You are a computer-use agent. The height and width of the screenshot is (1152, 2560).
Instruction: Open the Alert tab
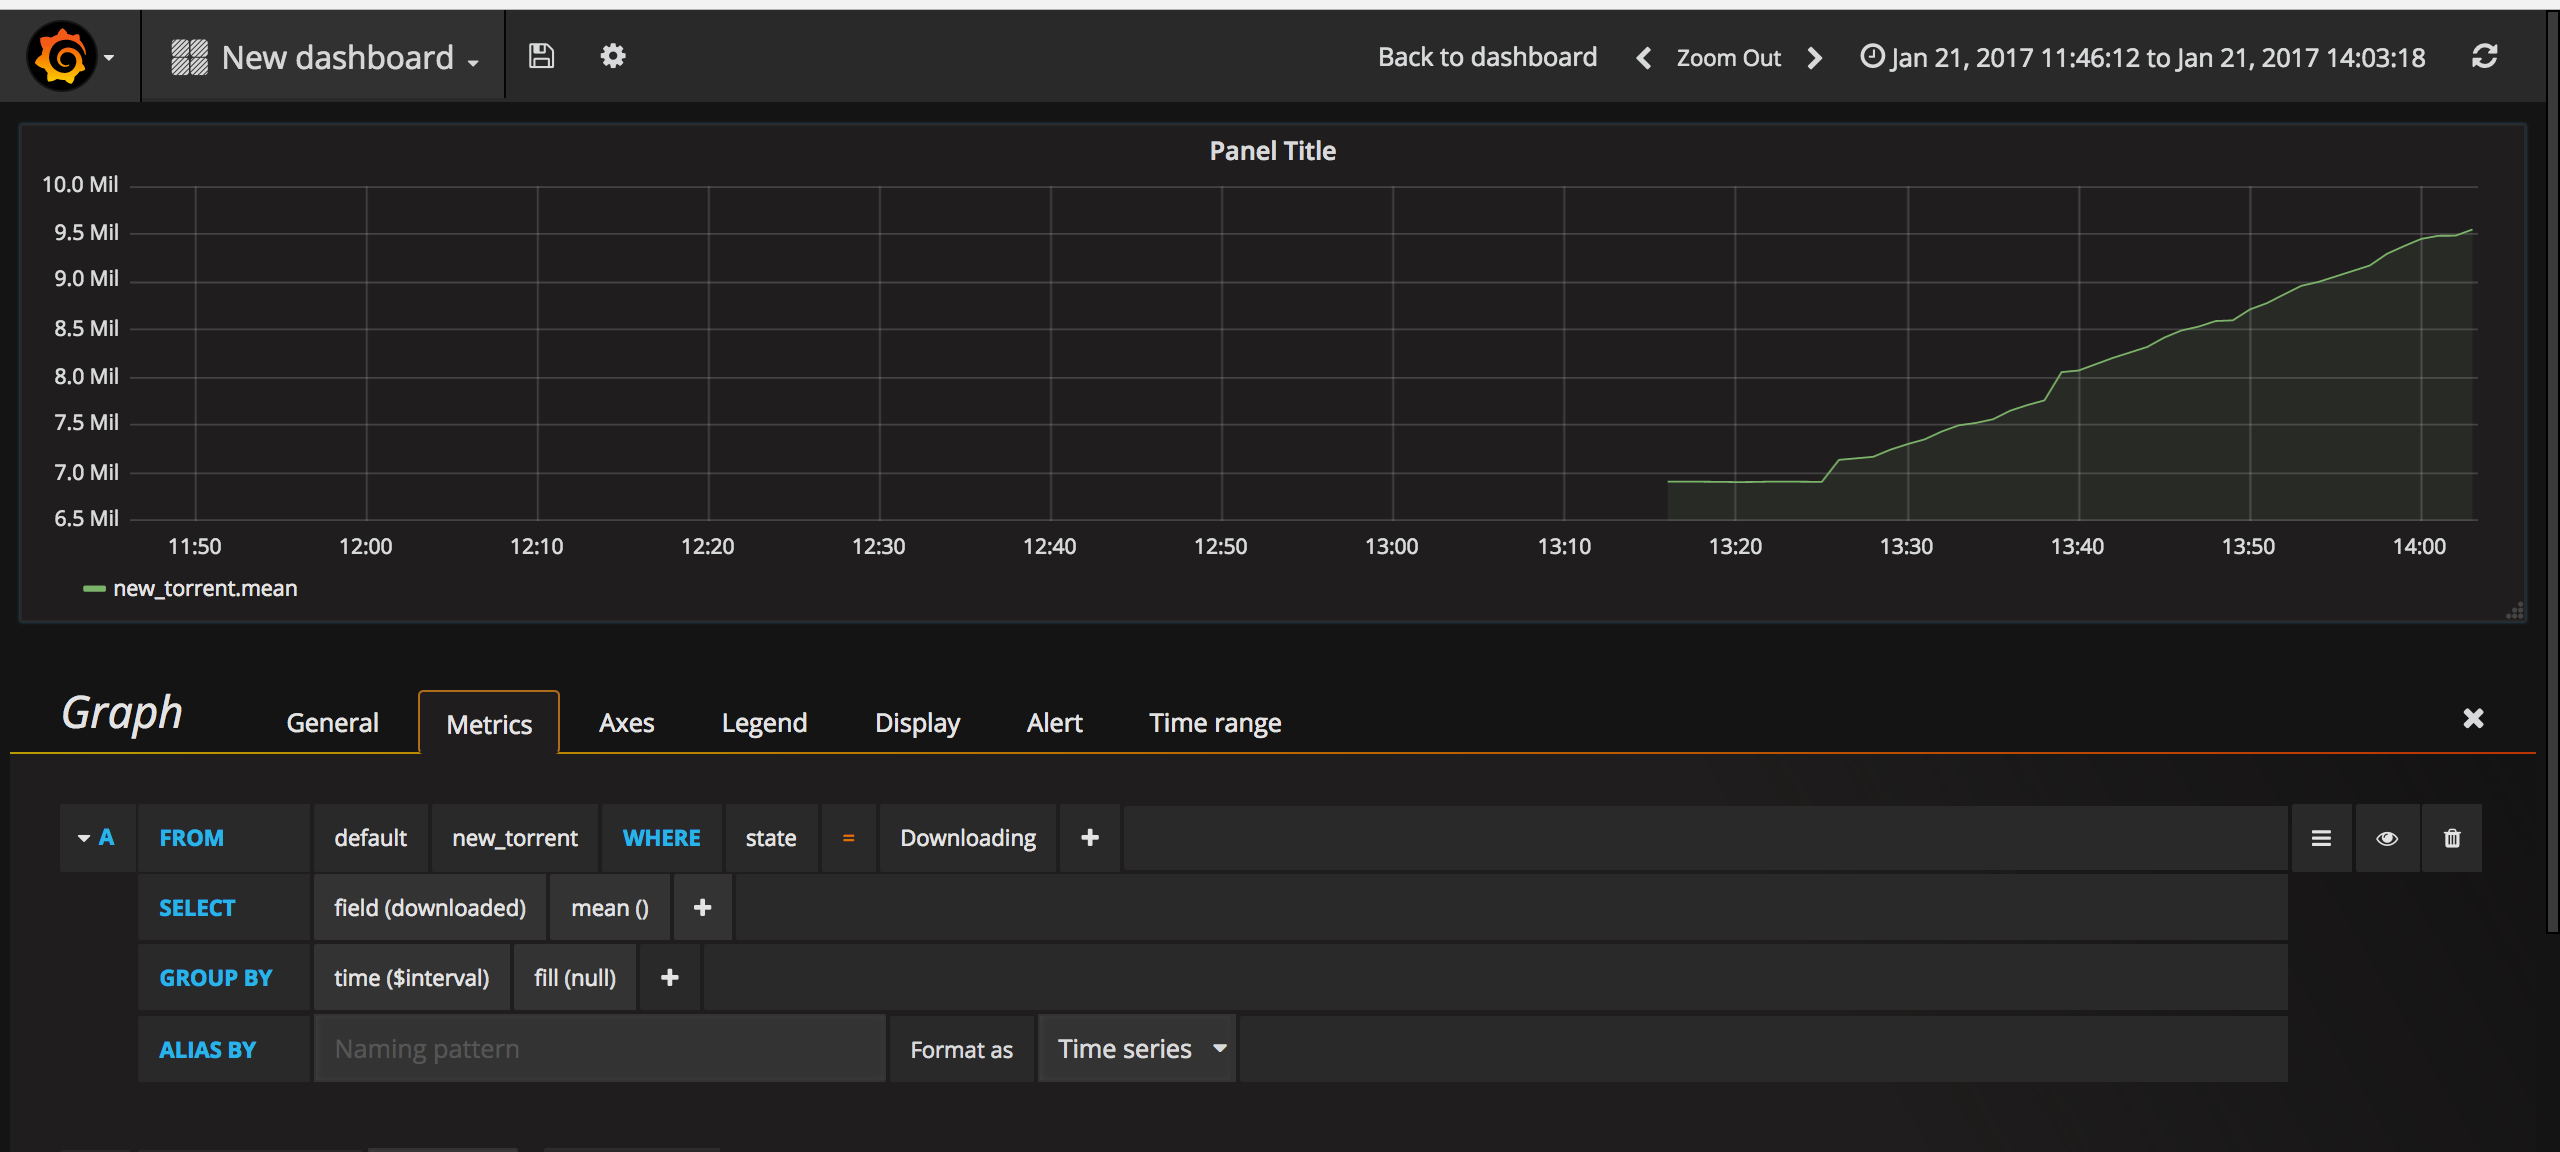(1054, 722)
